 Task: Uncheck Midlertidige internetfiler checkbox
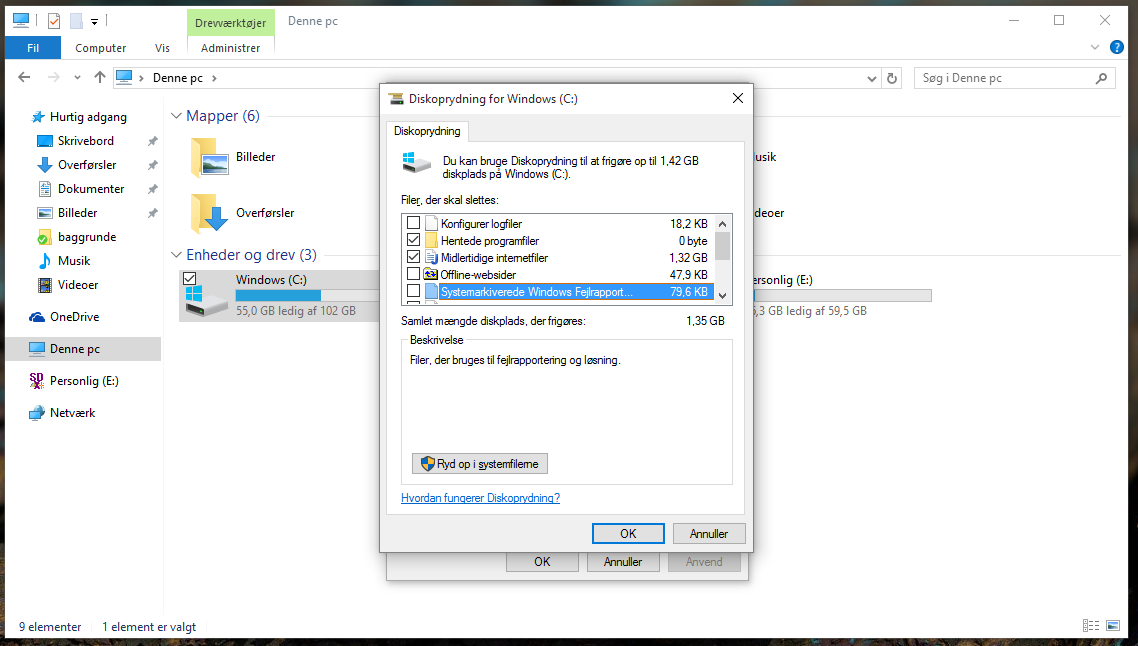(413, 257)
